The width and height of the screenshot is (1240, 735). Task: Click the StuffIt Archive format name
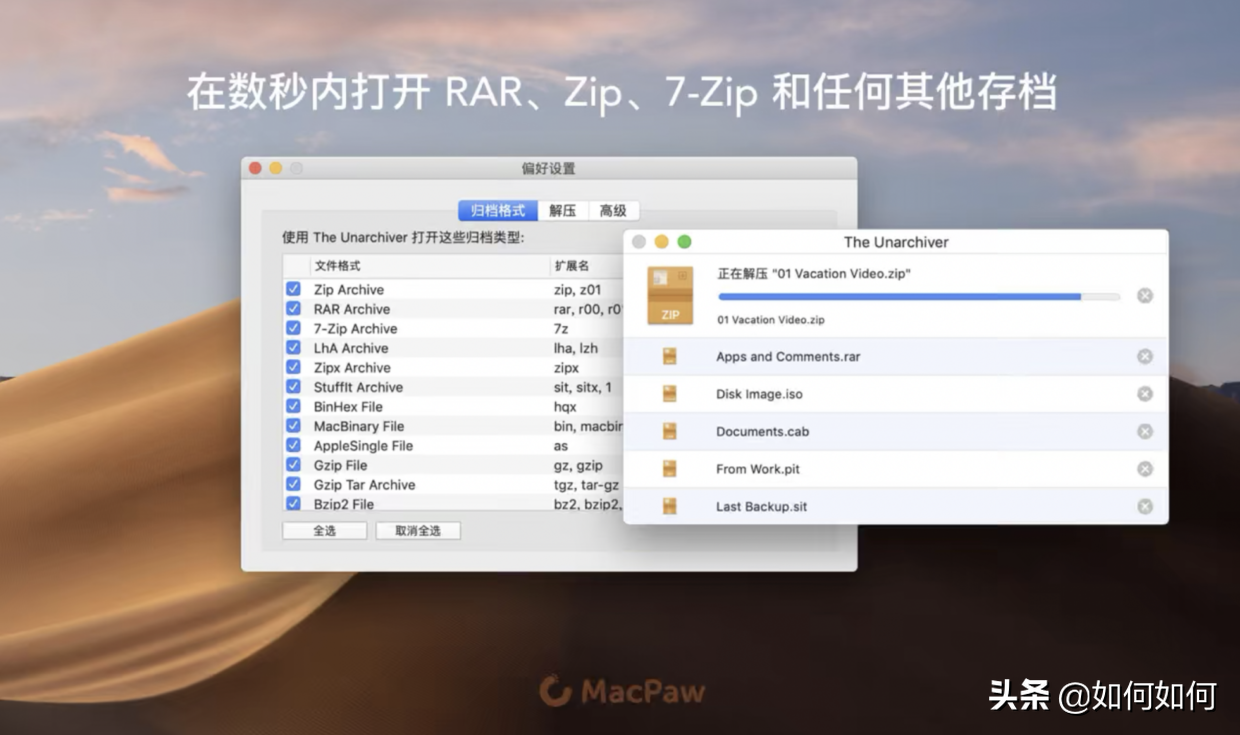click(359, 387)
